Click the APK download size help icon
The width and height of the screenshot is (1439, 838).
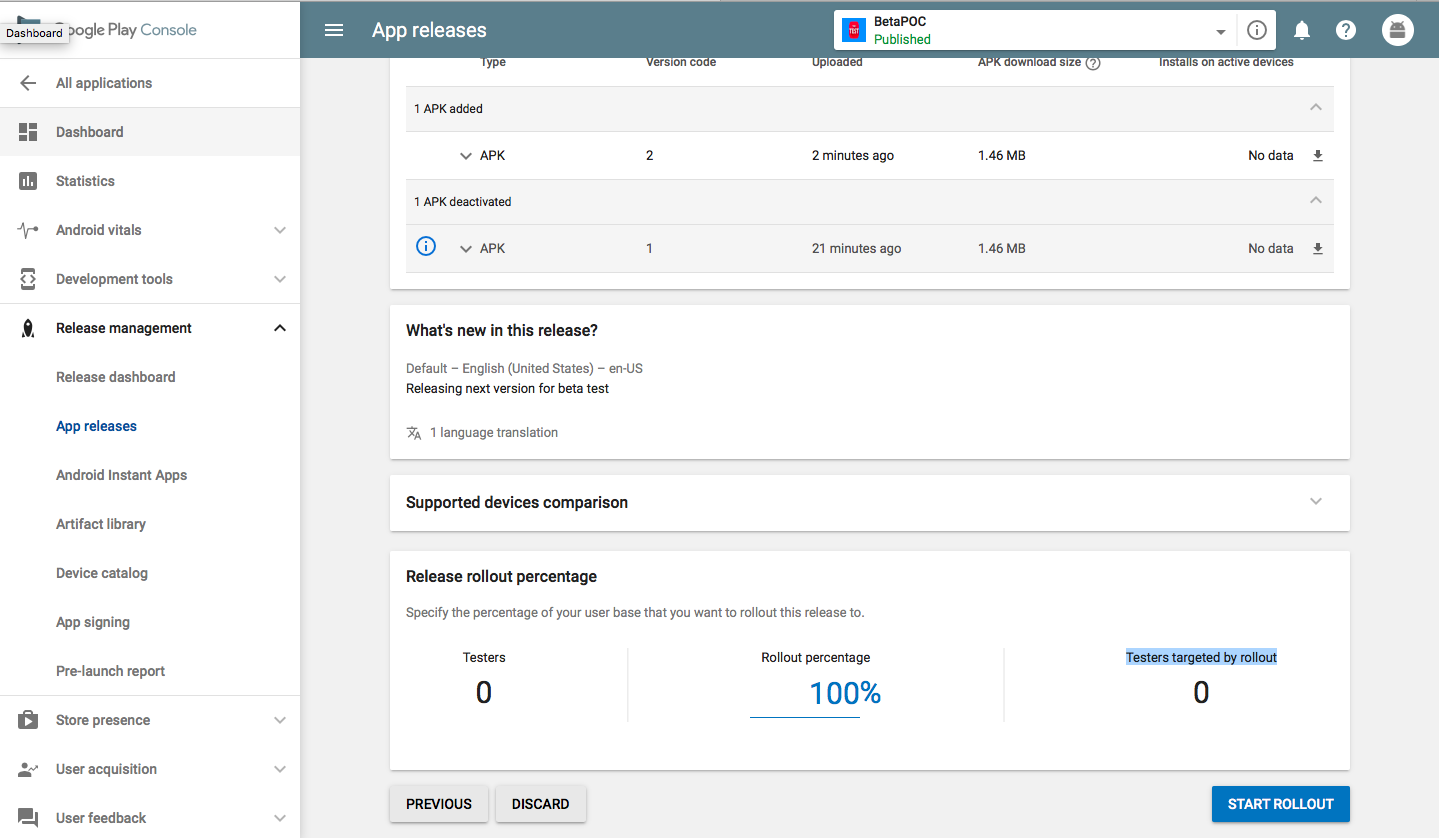click(x=1093, y=63)
